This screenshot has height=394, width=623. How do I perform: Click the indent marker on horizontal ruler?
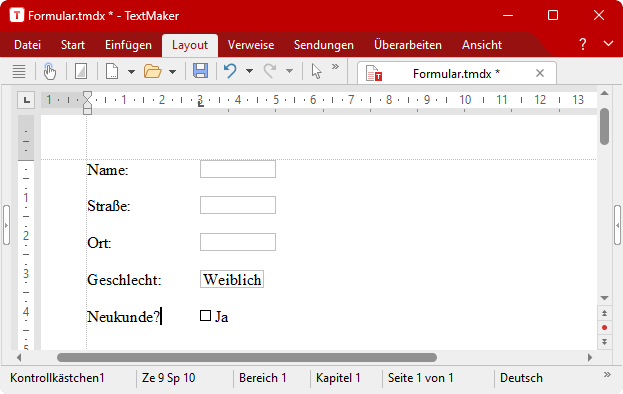coord(87,103)
